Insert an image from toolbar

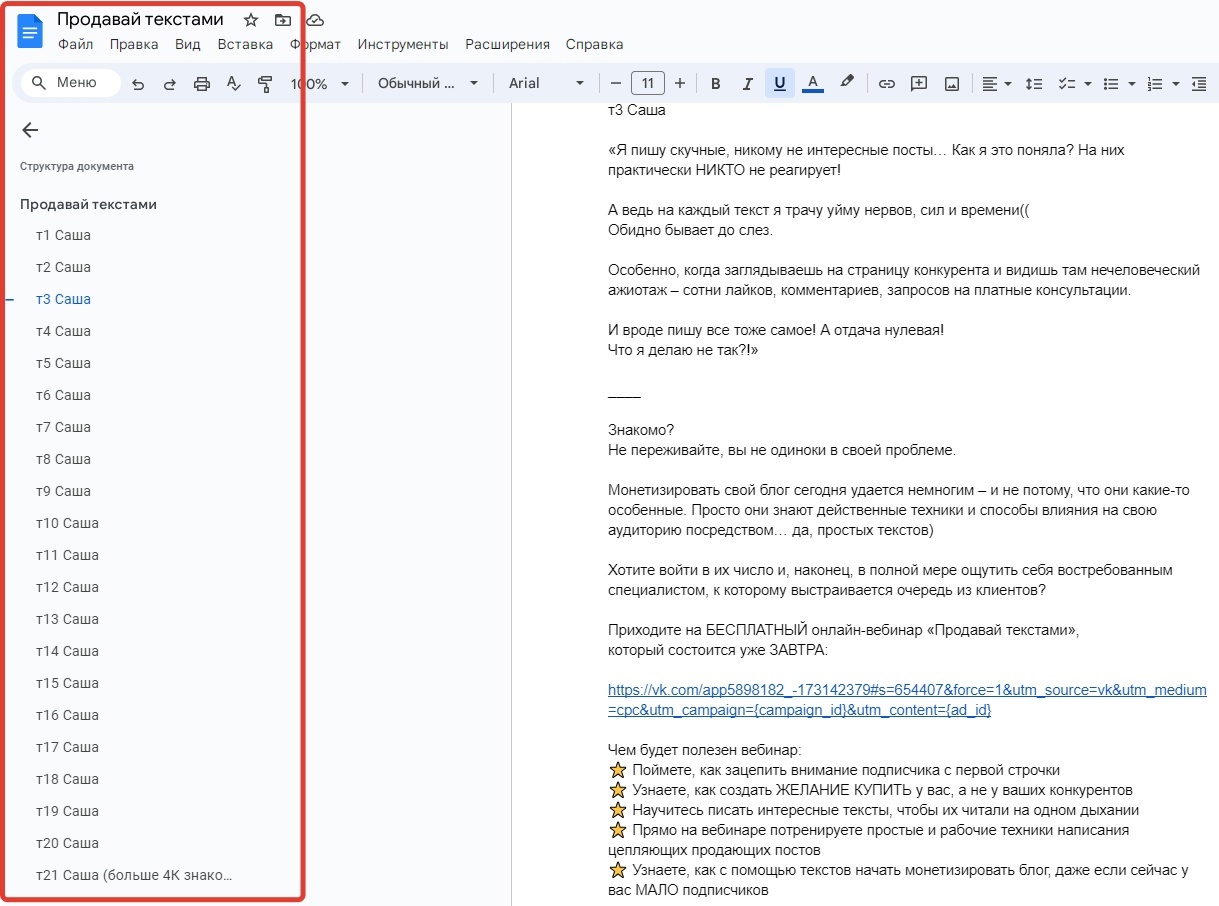click(x=952, y=84)
